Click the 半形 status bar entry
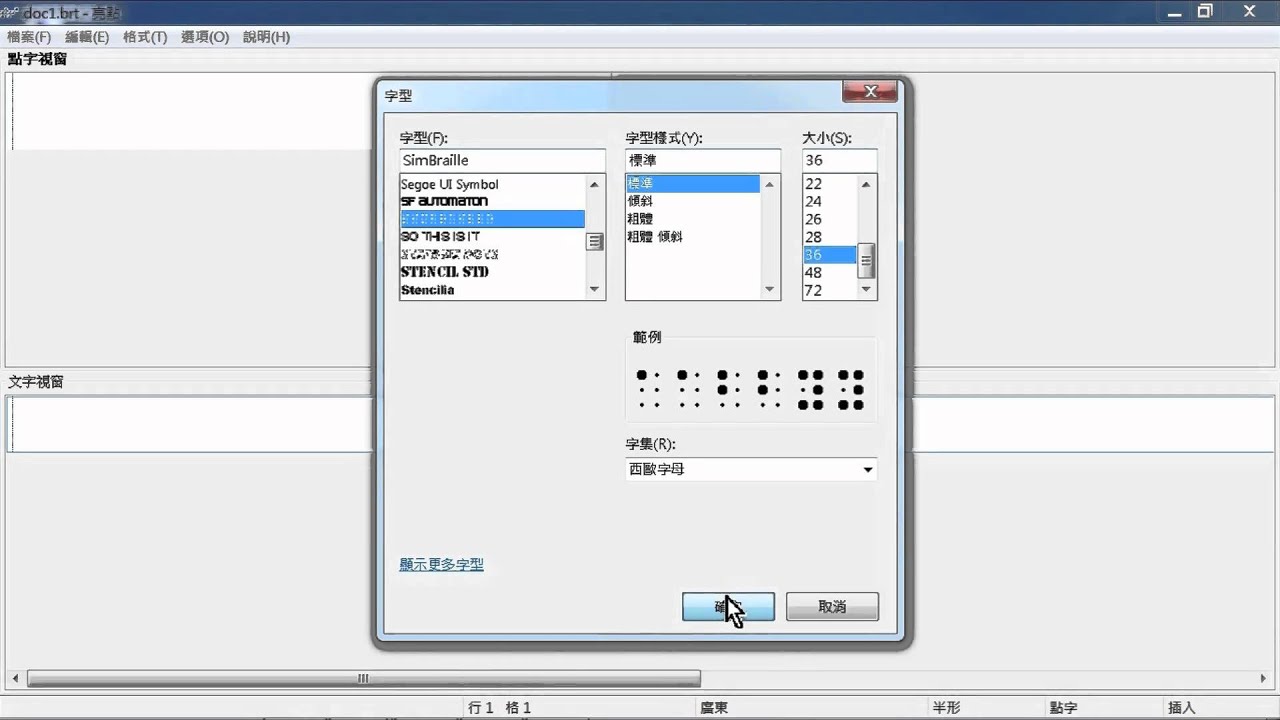The width and height of the screenshot is (1280, 720). click(946, 708)
